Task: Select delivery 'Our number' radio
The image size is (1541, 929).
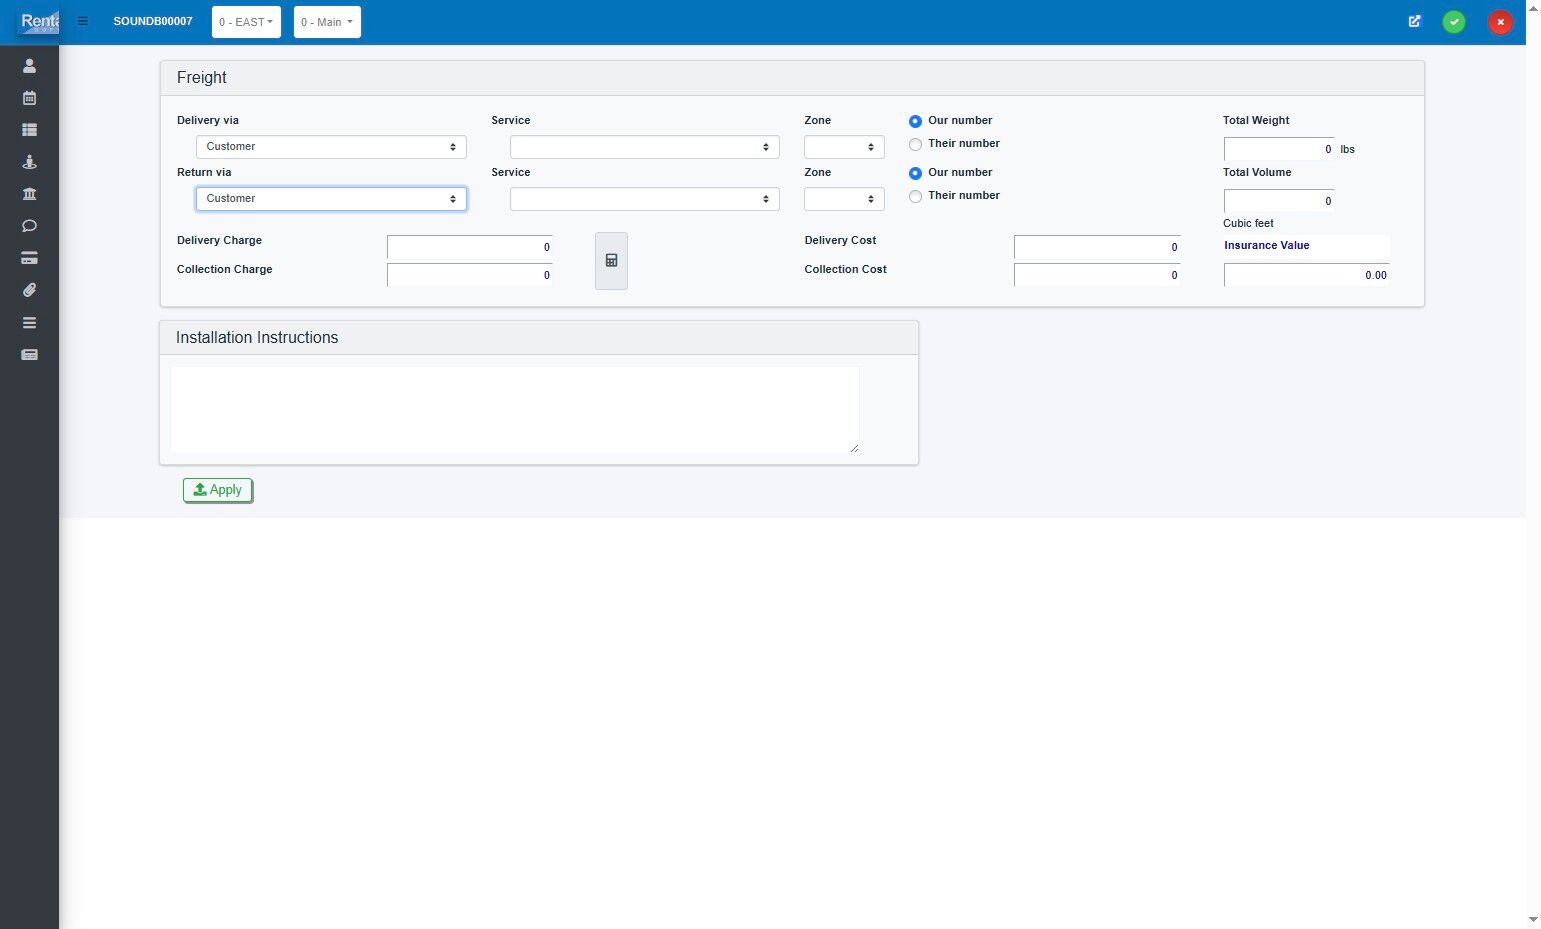Action: [915, 121]
